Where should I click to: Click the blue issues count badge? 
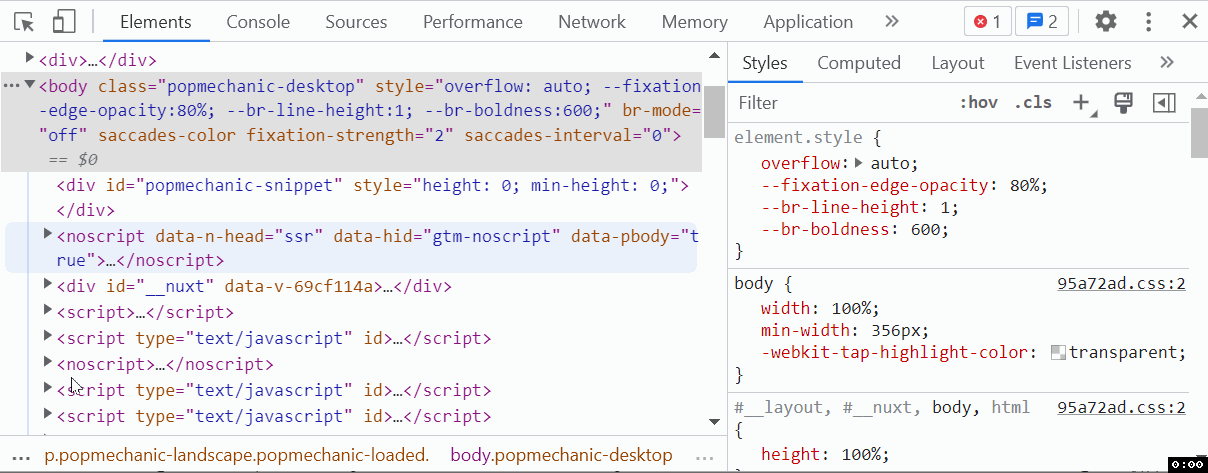[1044, 21]
